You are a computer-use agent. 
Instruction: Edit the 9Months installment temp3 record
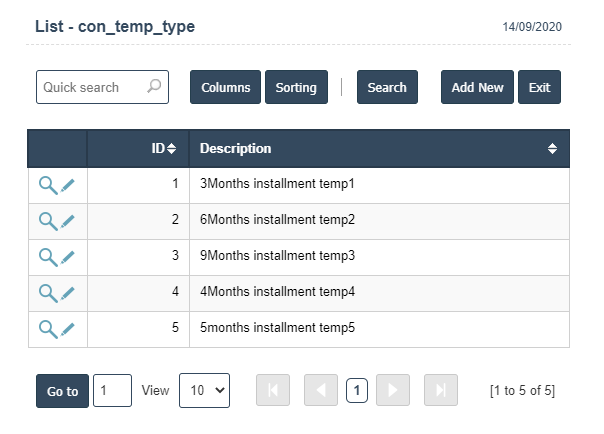pyautogui.click(x=68, y=257)
